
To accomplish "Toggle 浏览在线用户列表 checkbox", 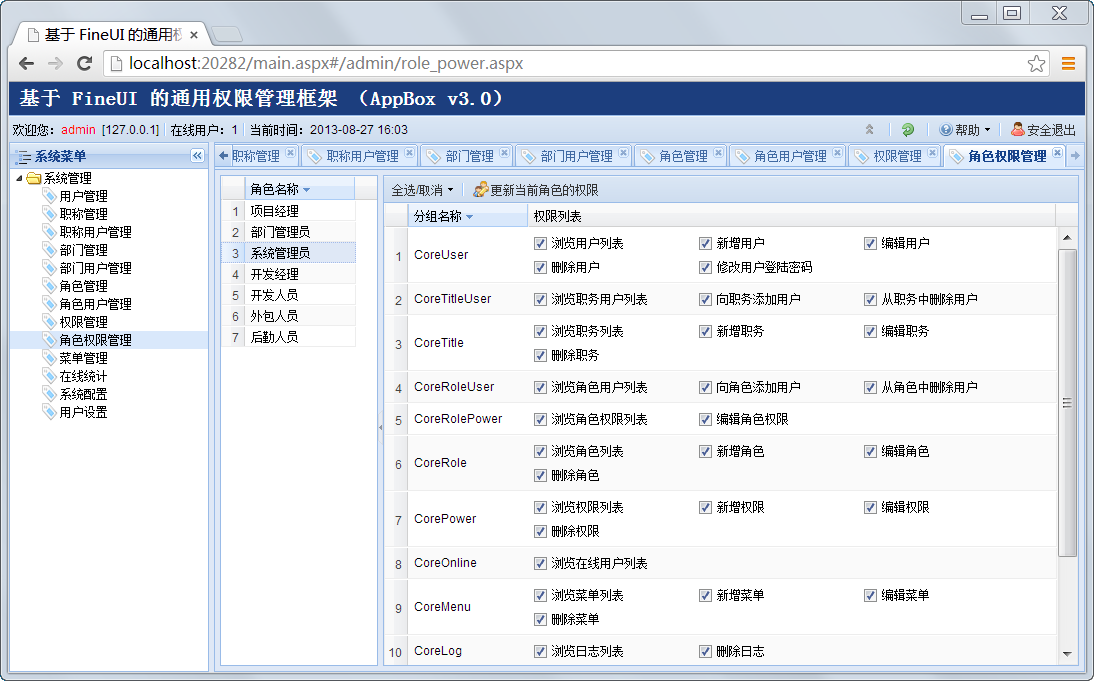I will click(x=540, y=563).
